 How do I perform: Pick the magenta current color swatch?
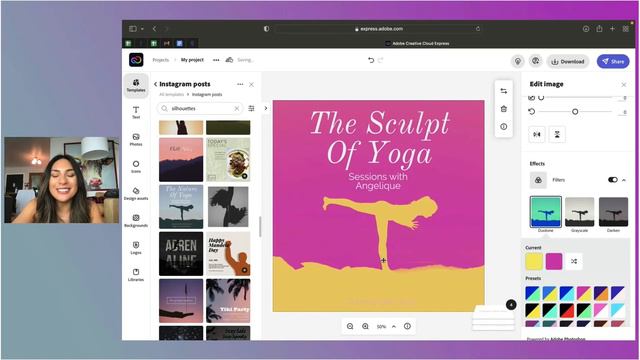(554, 261)
